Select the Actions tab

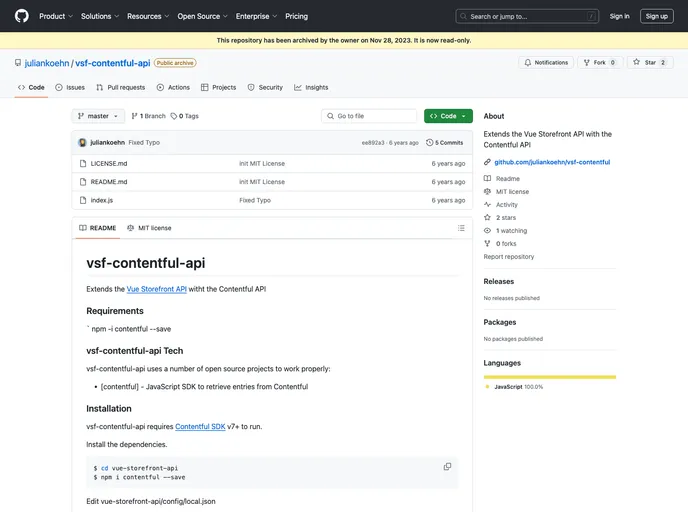point(173,87)
